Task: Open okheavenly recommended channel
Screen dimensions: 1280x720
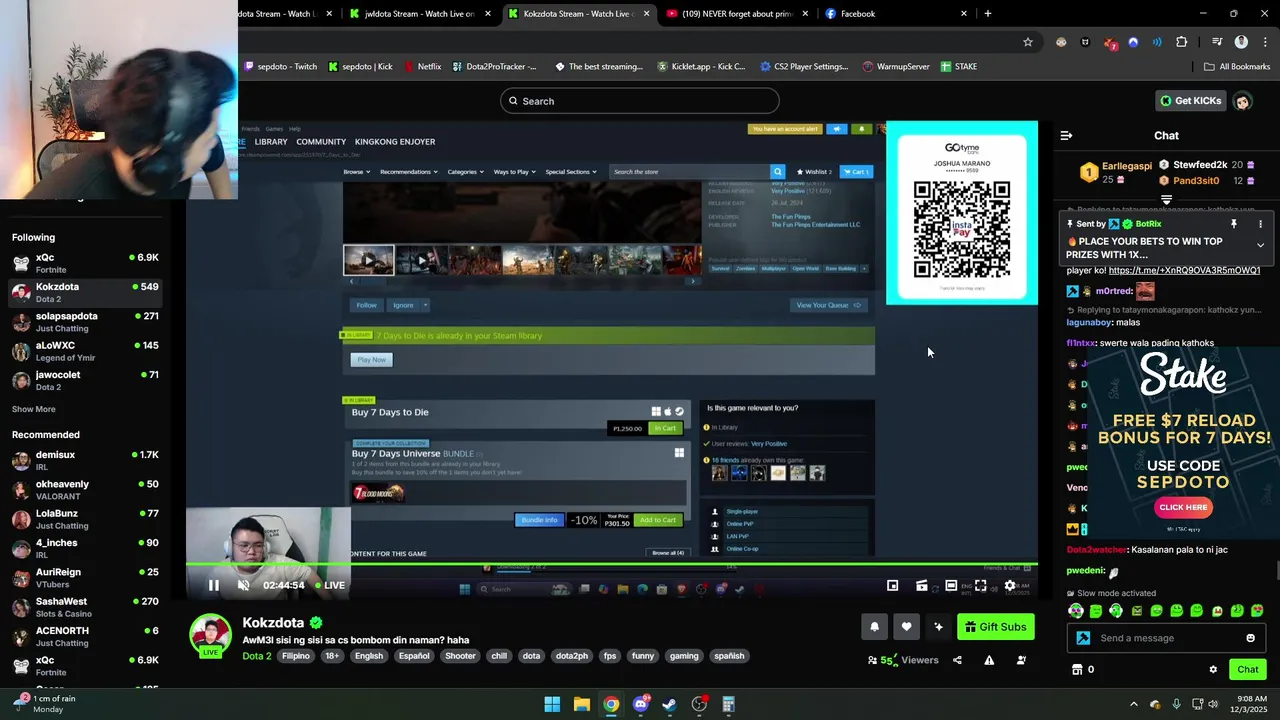Action: click(x=85, y=490)
